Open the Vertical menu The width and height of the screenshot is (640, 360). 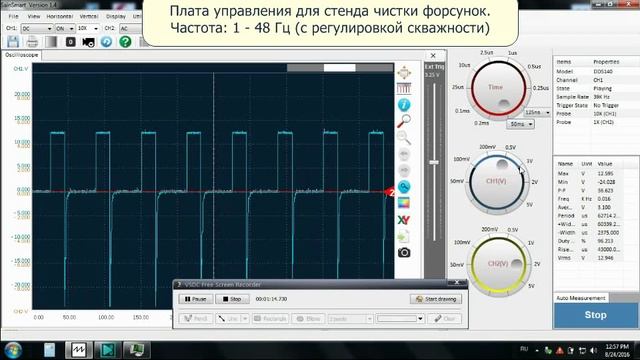89,16
